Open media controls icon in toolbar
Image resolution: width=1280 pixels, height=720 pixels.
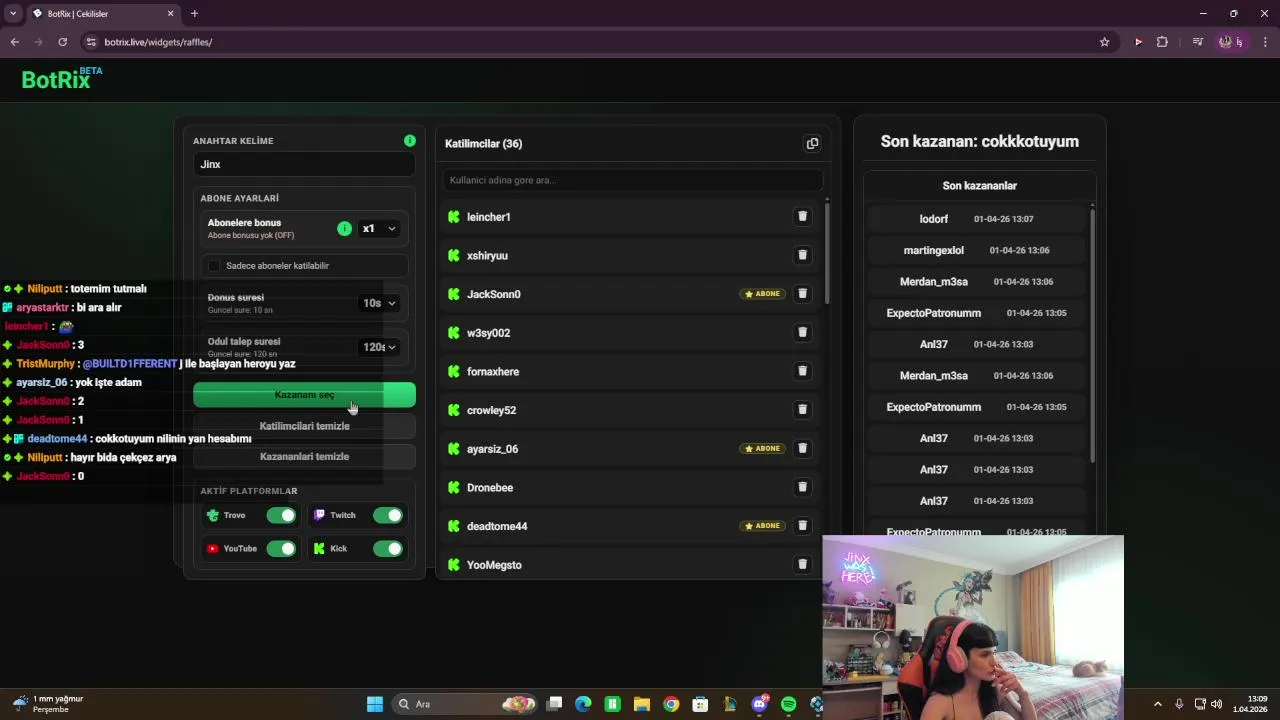click(x=1197, y=42)
